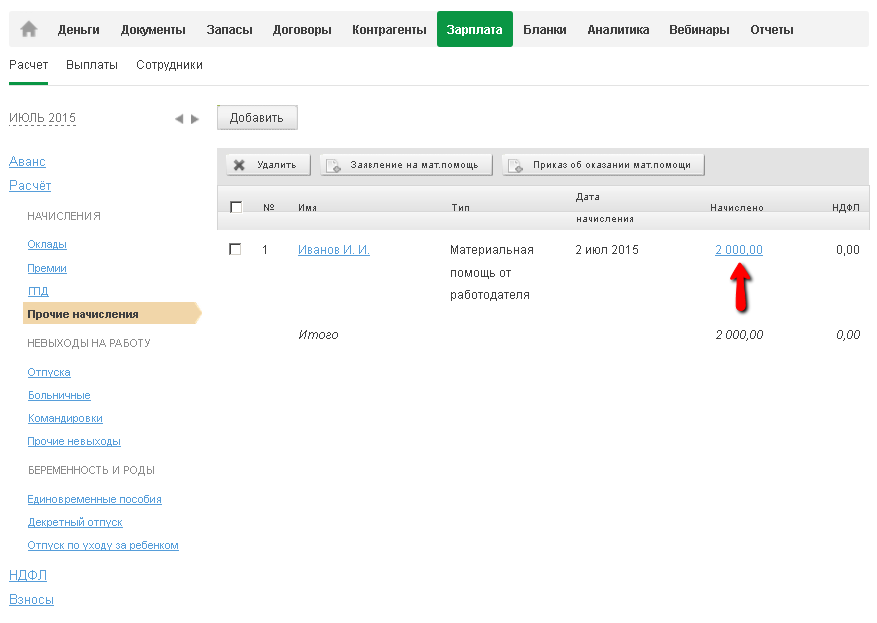Switch to the Выплаты subtab
The height and width of the screenshot is (623, 877).
click(x=92, y=65)
